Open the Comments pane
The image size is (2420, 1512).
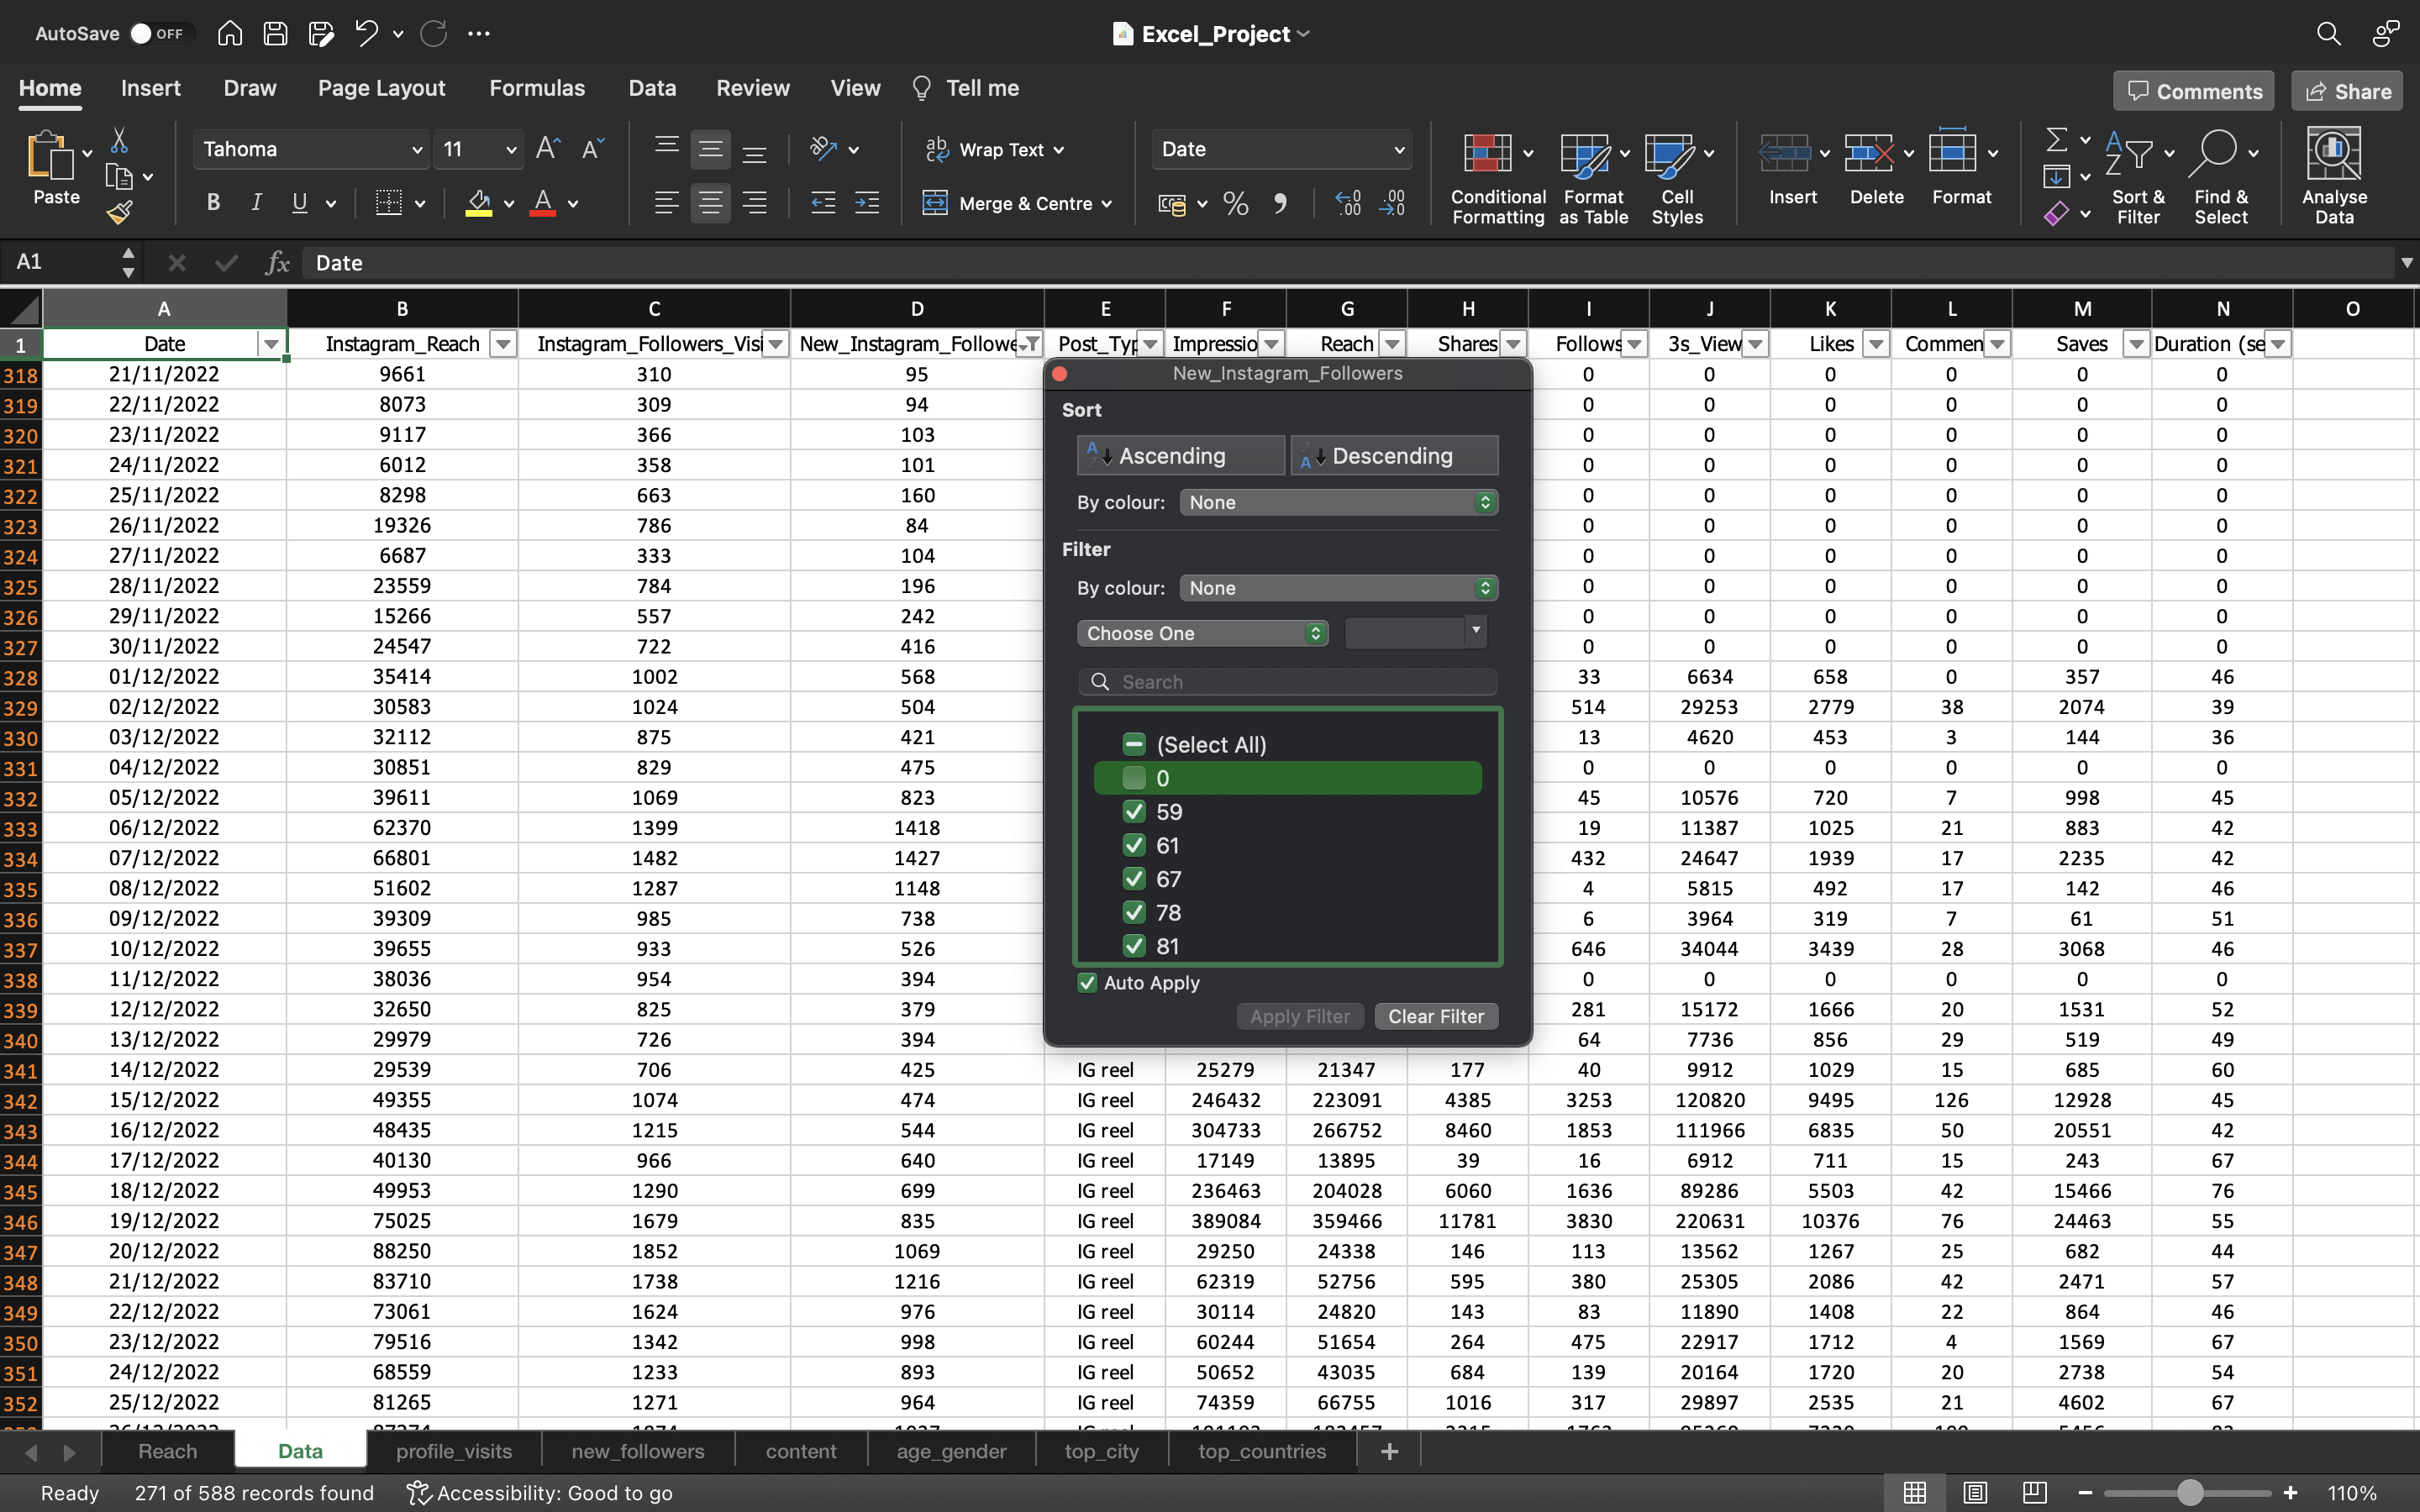point(2193,91)
